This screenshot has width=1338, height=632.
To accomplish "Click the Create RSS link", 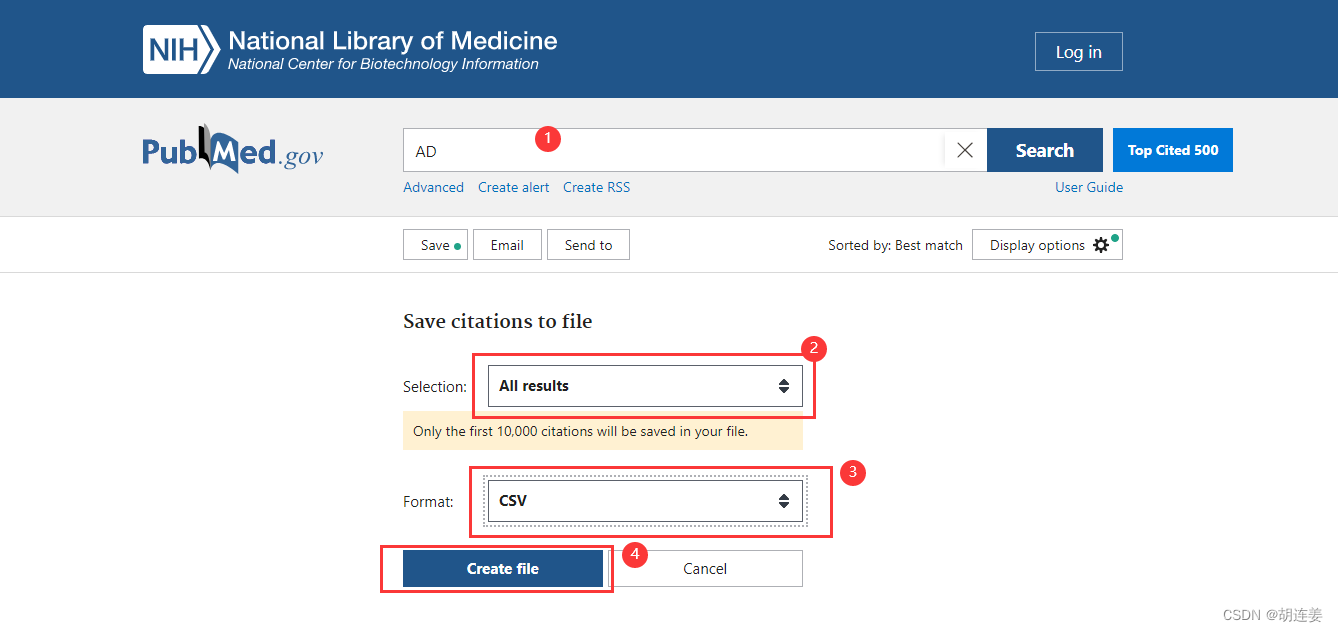I will pyautogui.click(x=596, y=187).
